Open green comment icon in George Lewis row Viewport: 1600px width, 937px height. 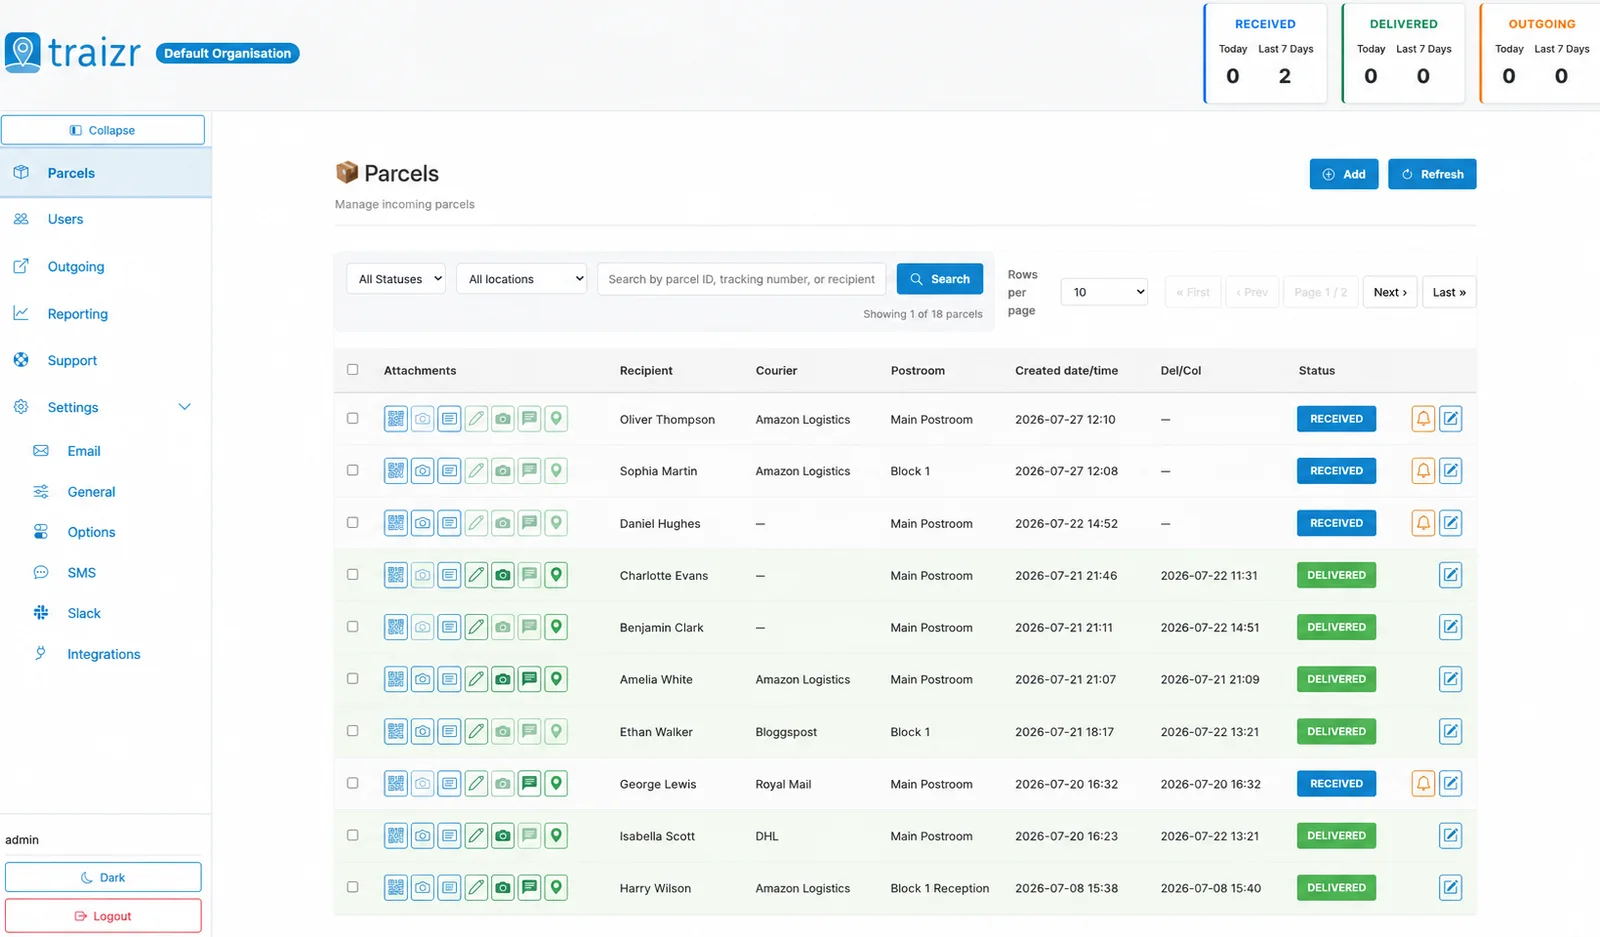[x=530, y=783]
